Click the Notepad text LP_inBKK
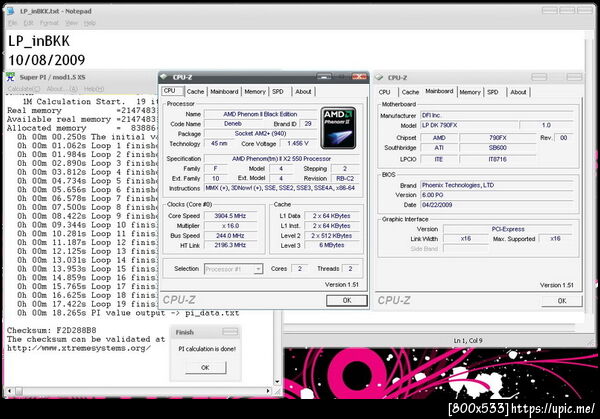The width and height of the screenshot is (600, 419). pos(39,41)
